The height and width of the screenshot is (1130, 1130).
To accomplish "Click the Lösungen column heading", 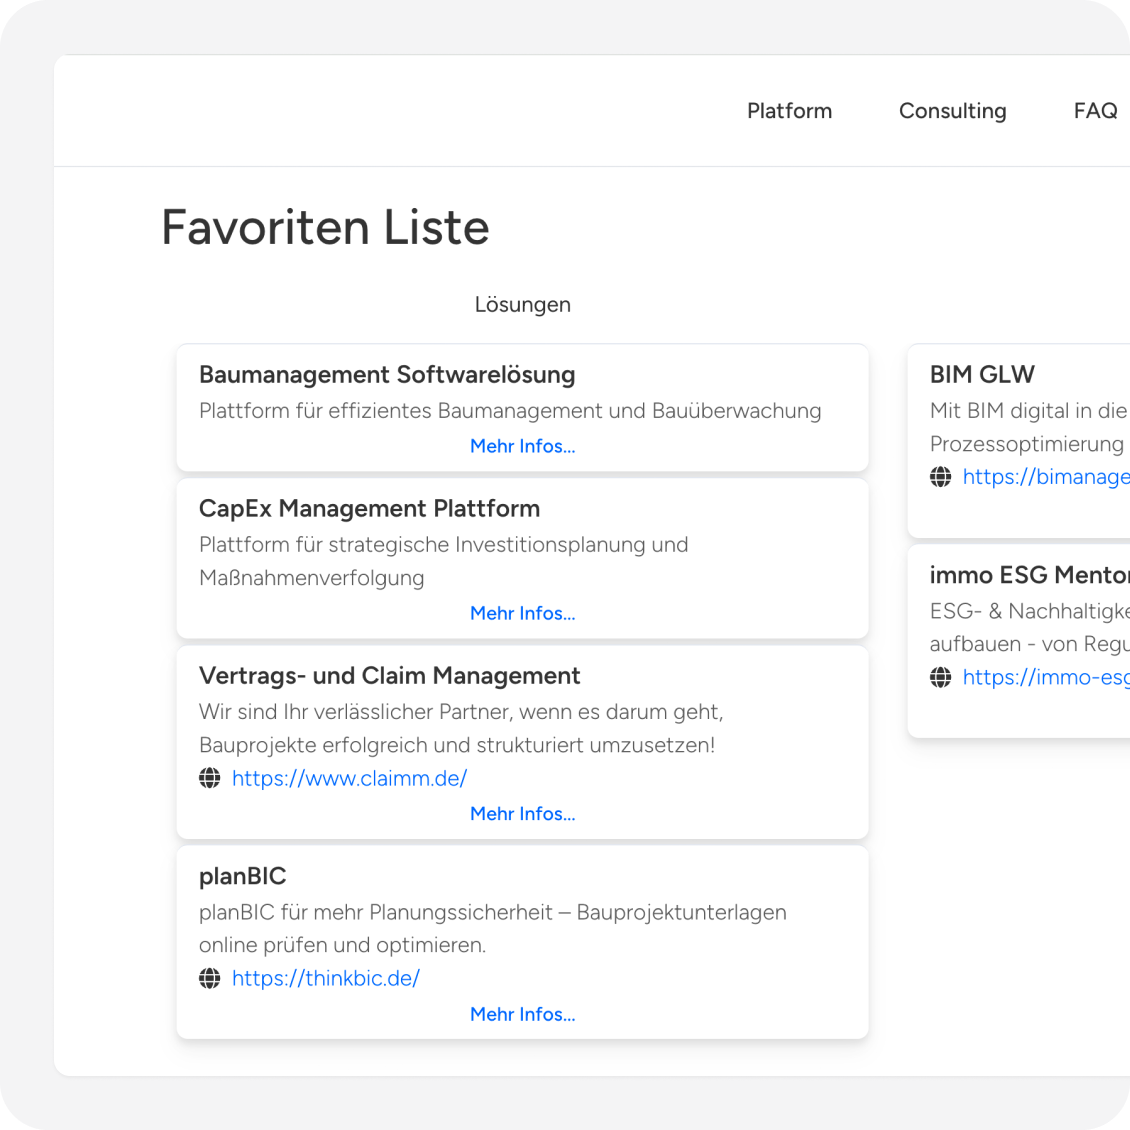I will tap(522, 305).
